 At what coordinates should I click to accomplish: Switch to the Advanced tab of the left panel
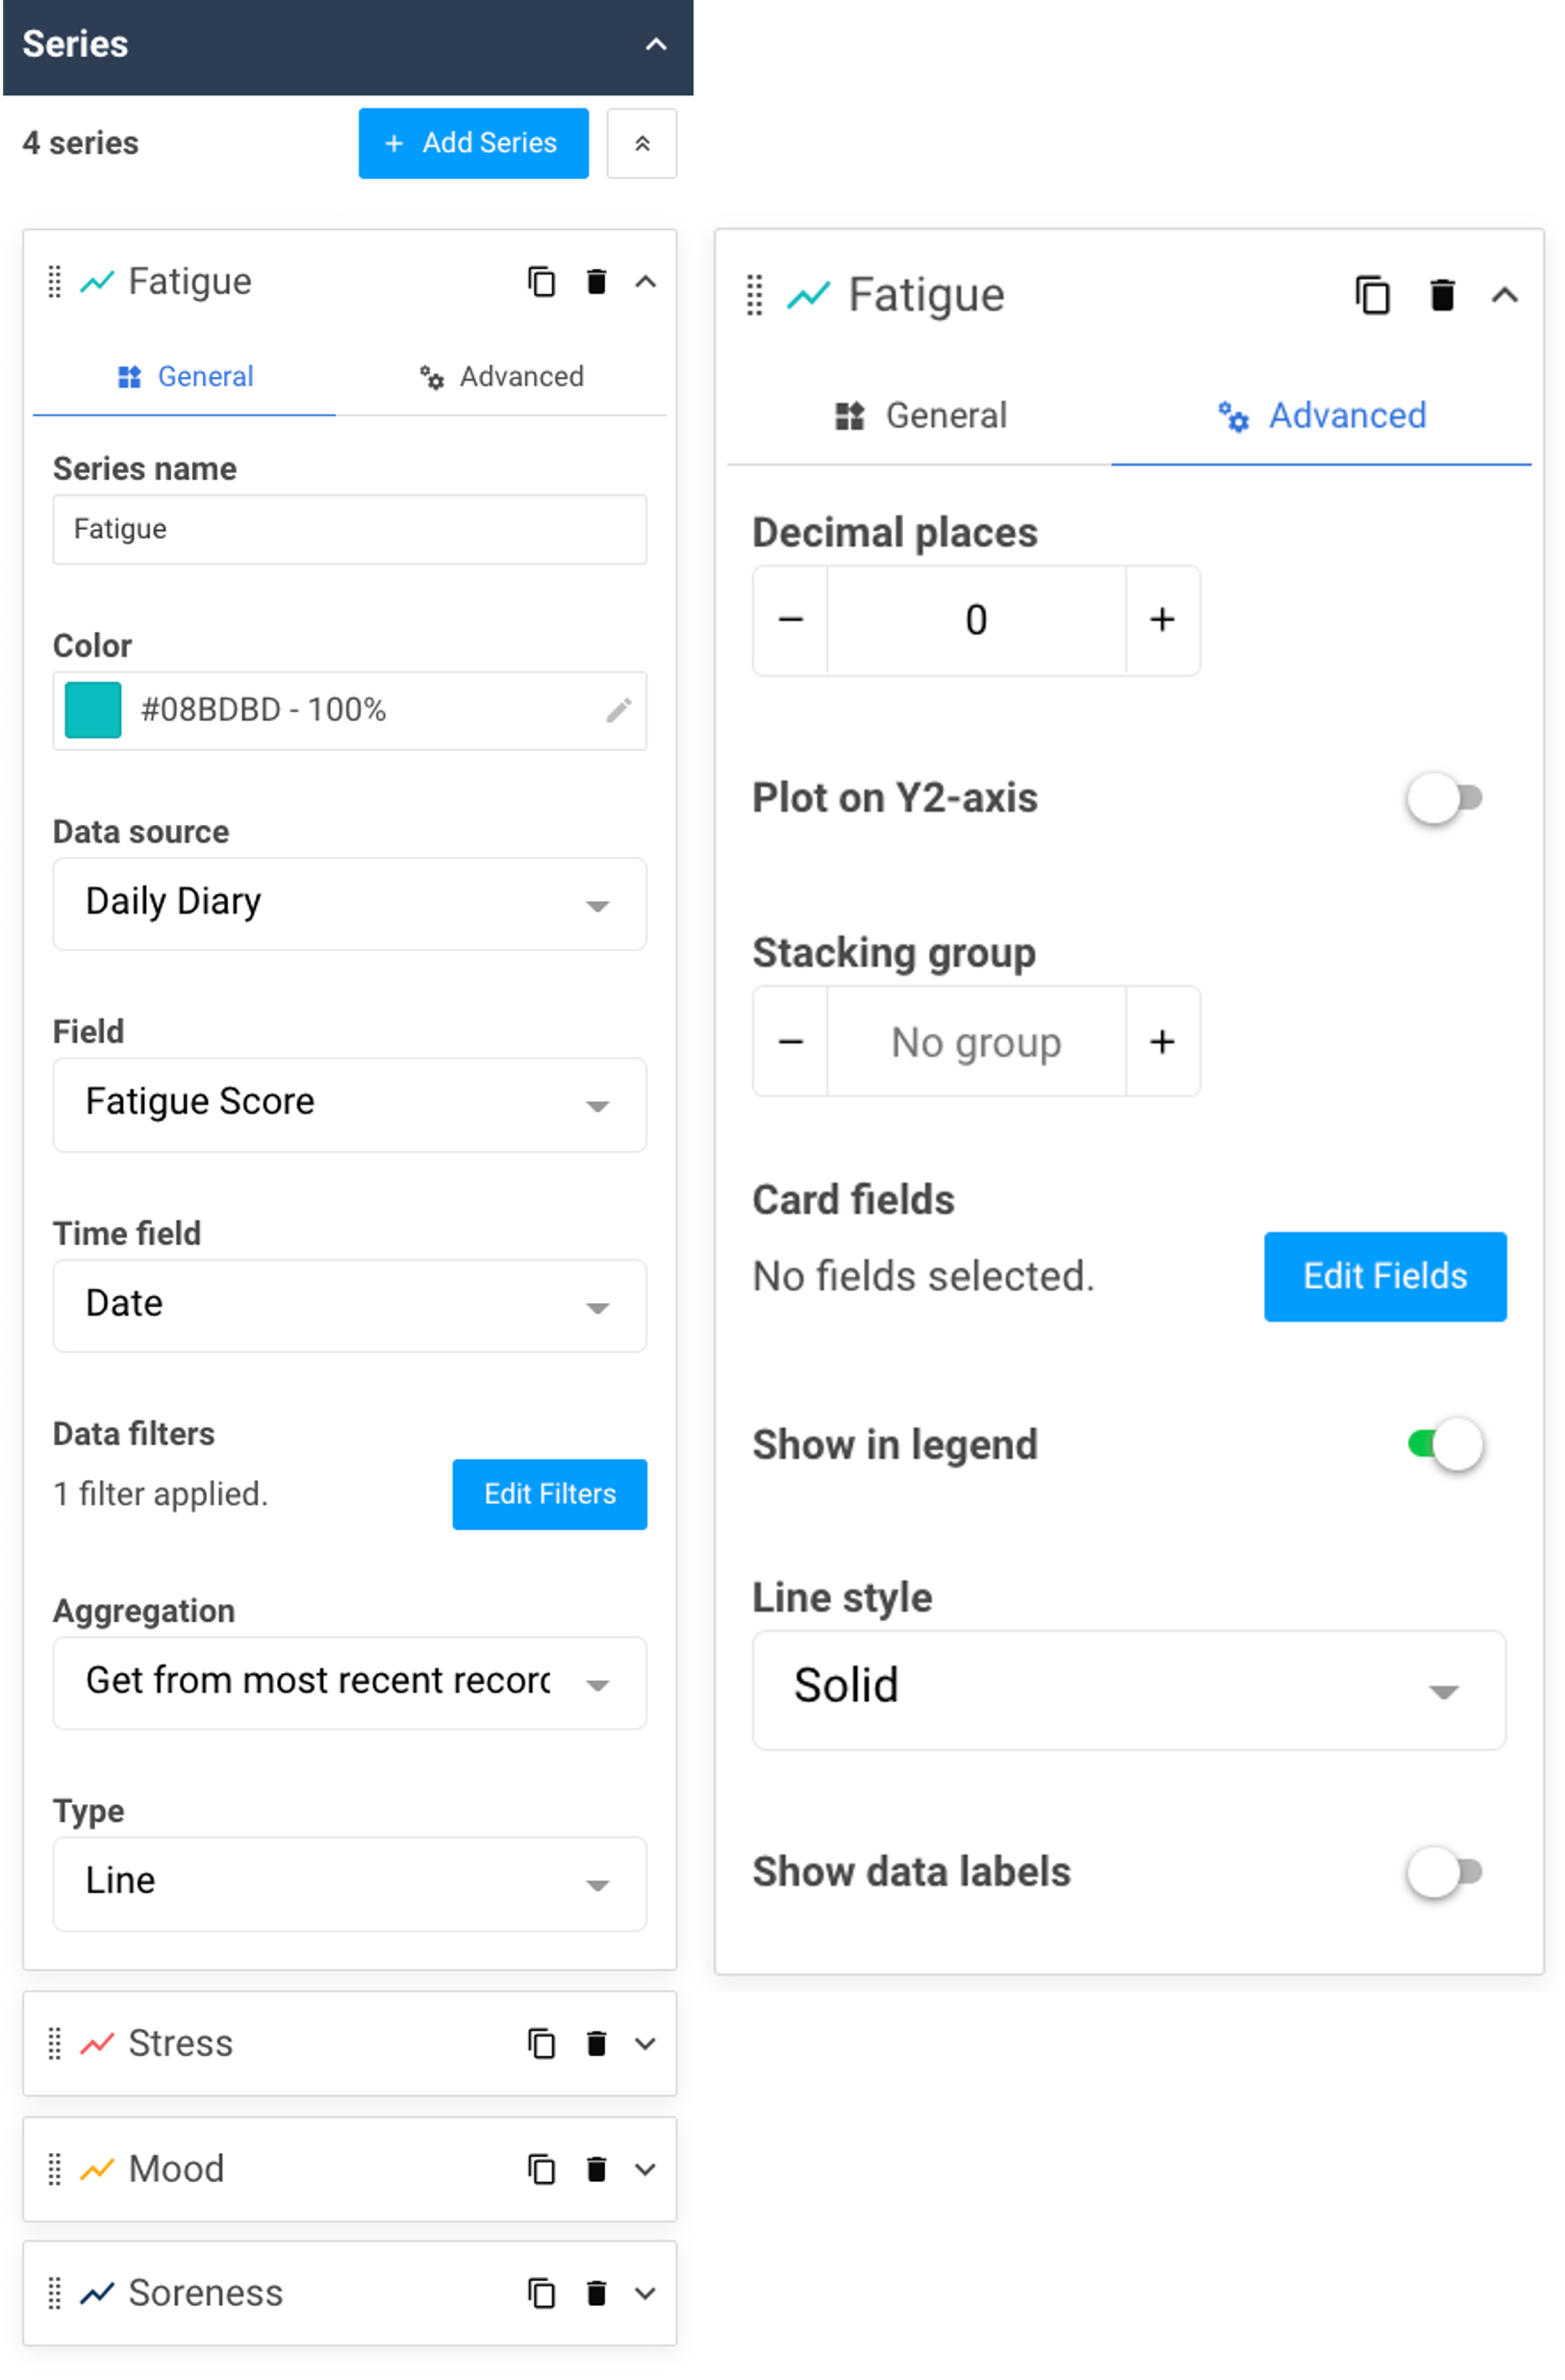pyautogui.click(x=502, y=377)
